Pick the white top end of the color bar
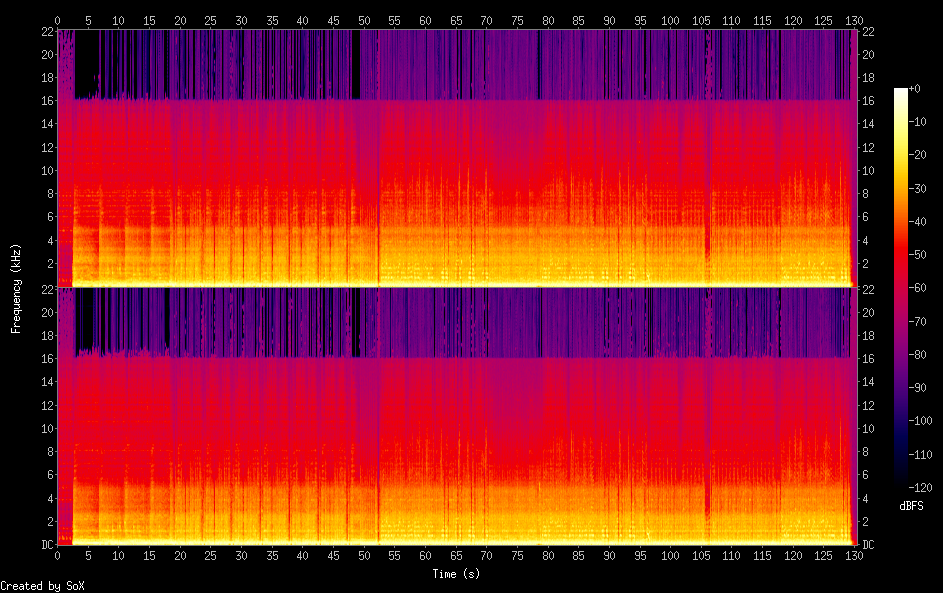The height and width of the screenshot is (593, 943). pos(901,92)
